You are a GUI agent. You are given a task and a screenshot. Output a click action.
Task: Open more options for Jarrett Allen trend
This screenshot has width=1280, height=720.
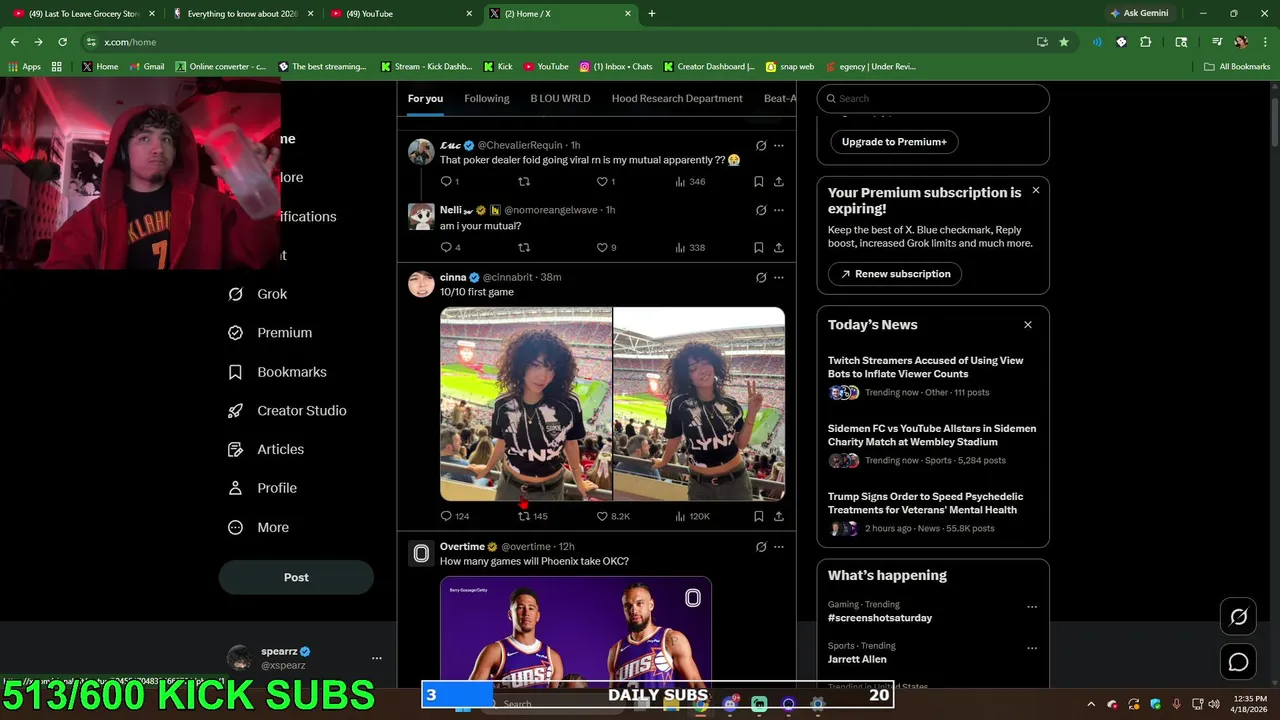tap(1032, 648)
